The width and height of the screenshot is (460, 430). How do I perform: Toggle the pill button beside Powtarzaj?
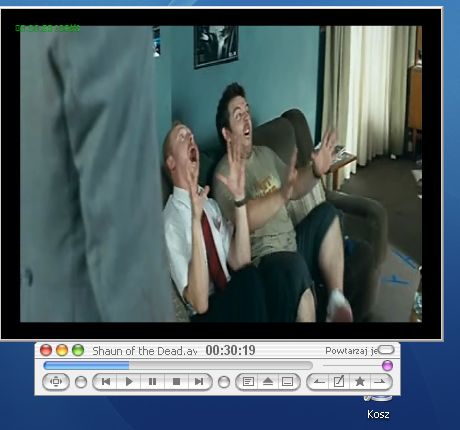coord(386,350)
